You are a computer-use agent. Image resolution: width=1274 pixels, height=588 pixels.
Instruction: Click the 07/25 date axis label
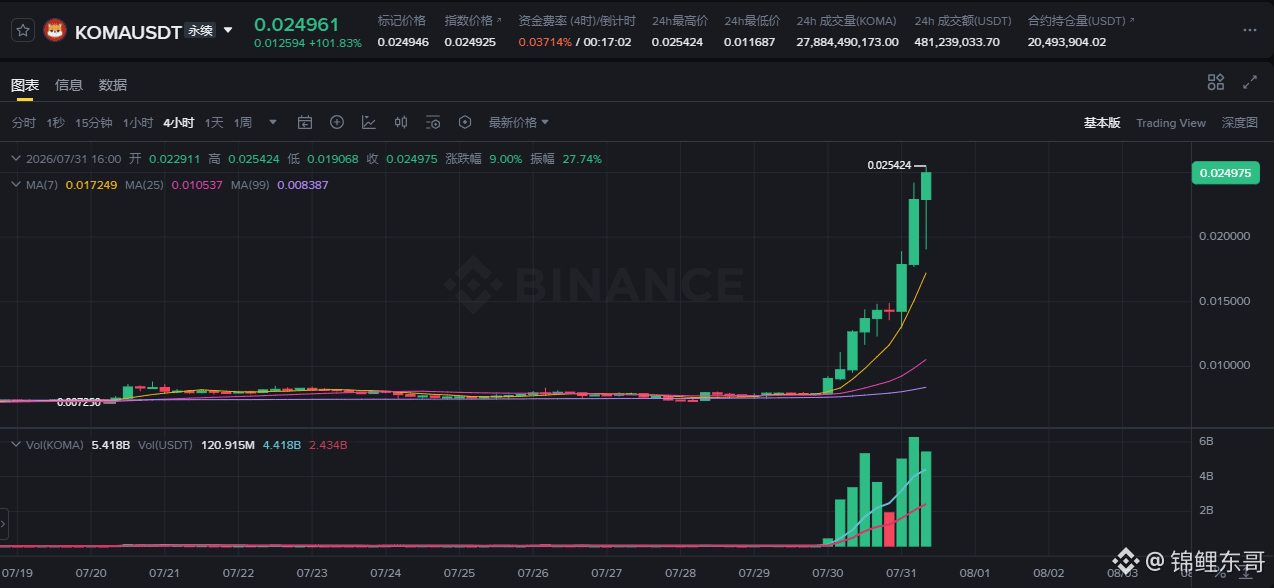459,574
